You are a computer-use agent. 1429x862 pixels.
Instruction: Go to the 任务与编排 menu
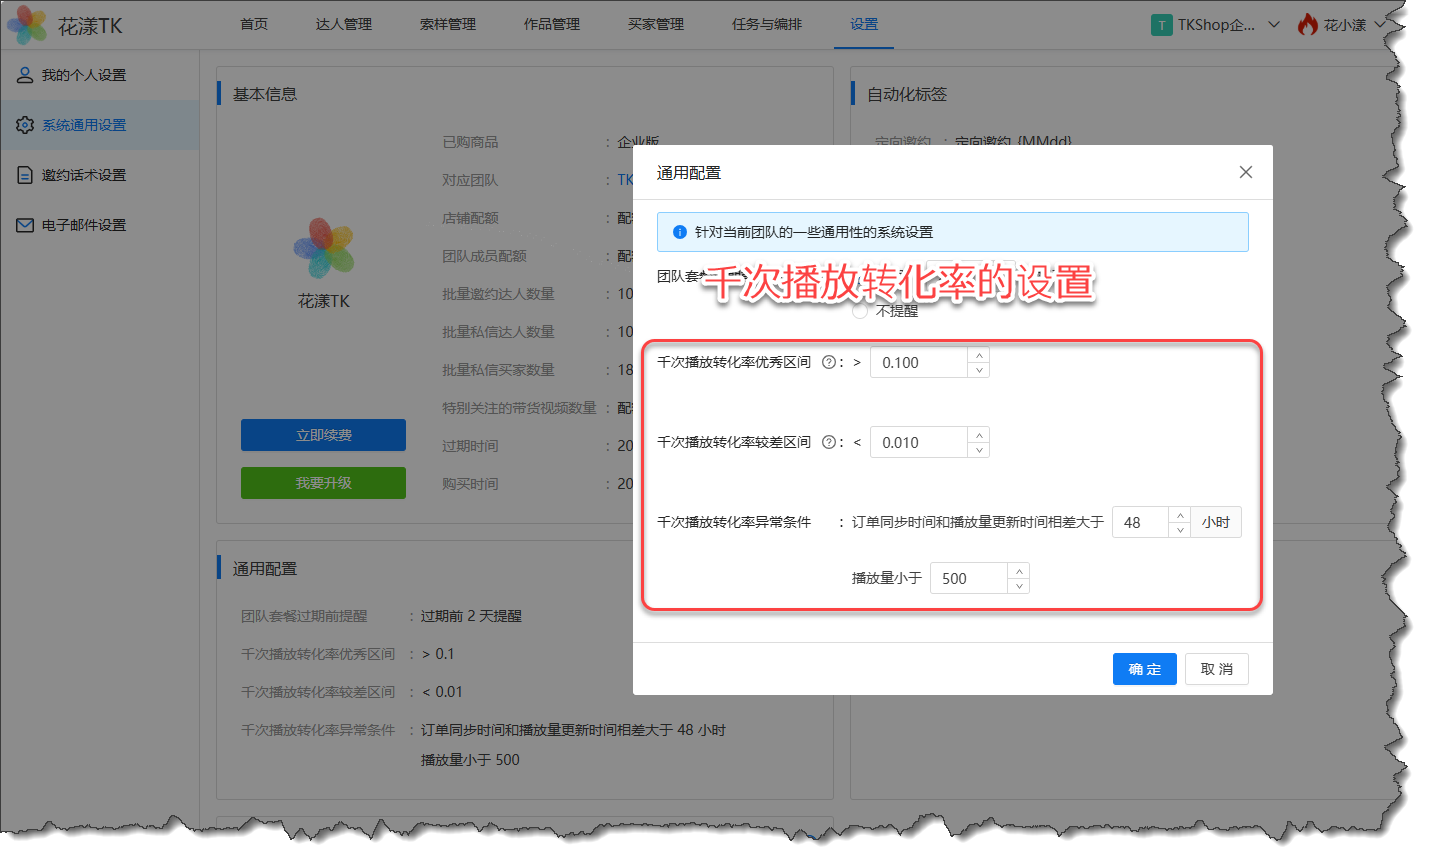click(x=766, y=24)
